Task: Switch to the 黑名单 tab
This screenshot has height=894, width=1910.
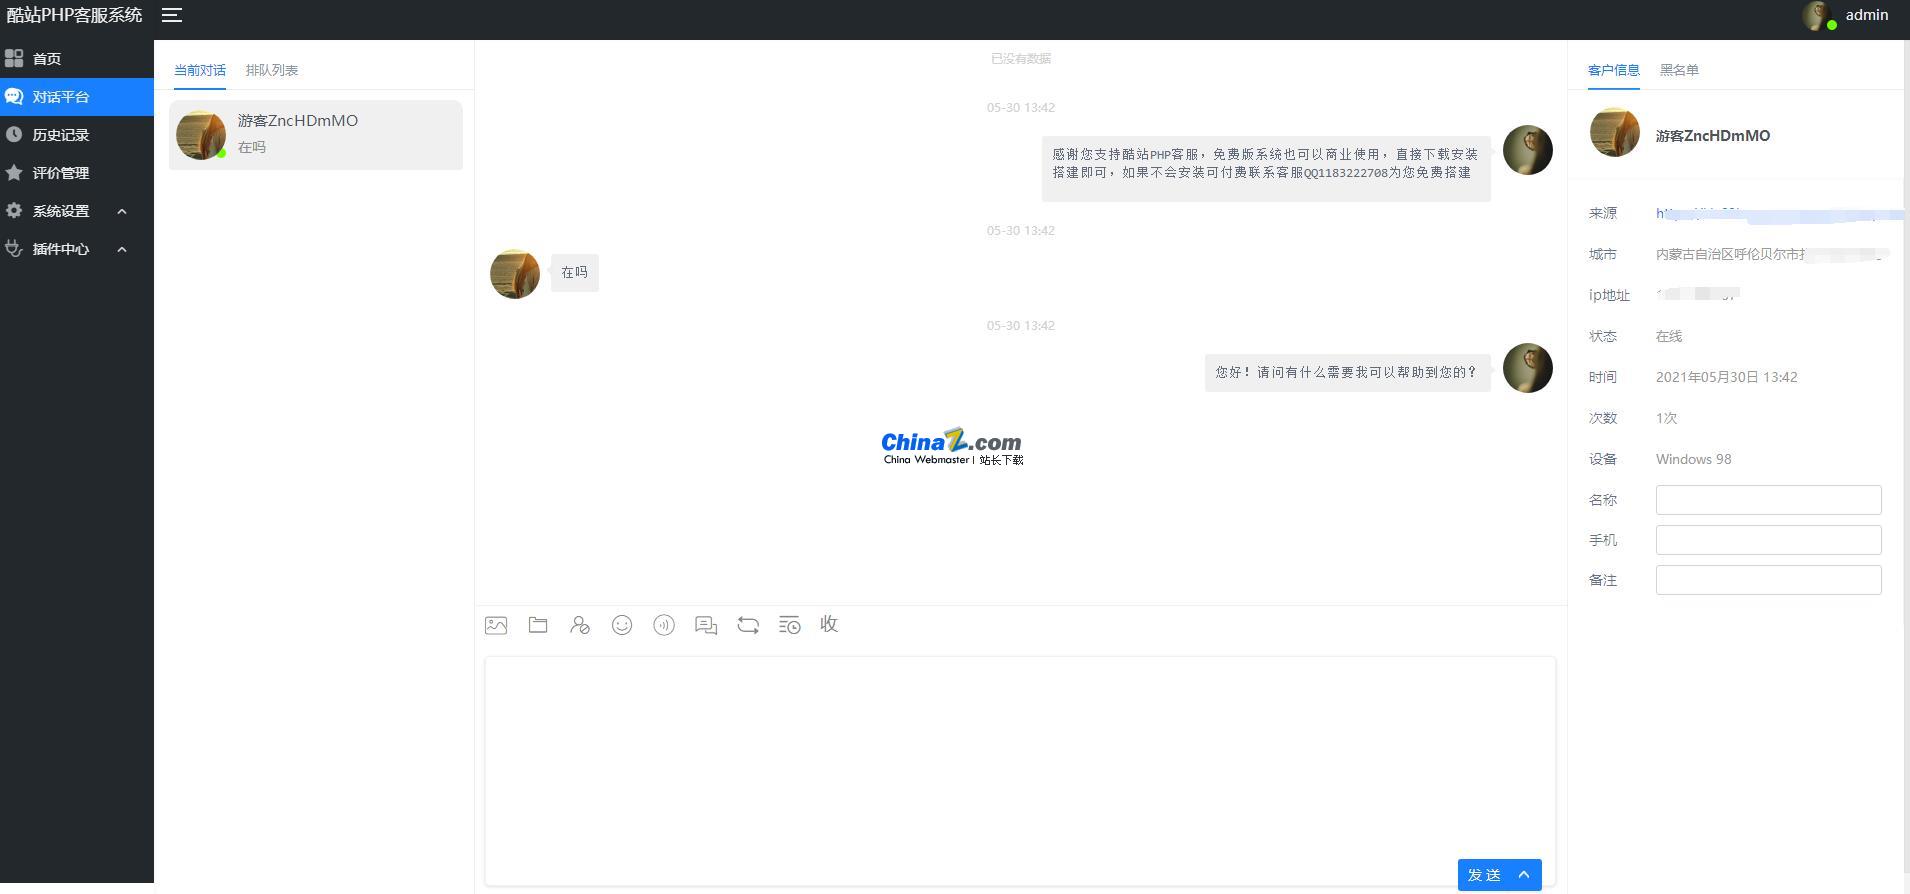Action: [1679, 70]
